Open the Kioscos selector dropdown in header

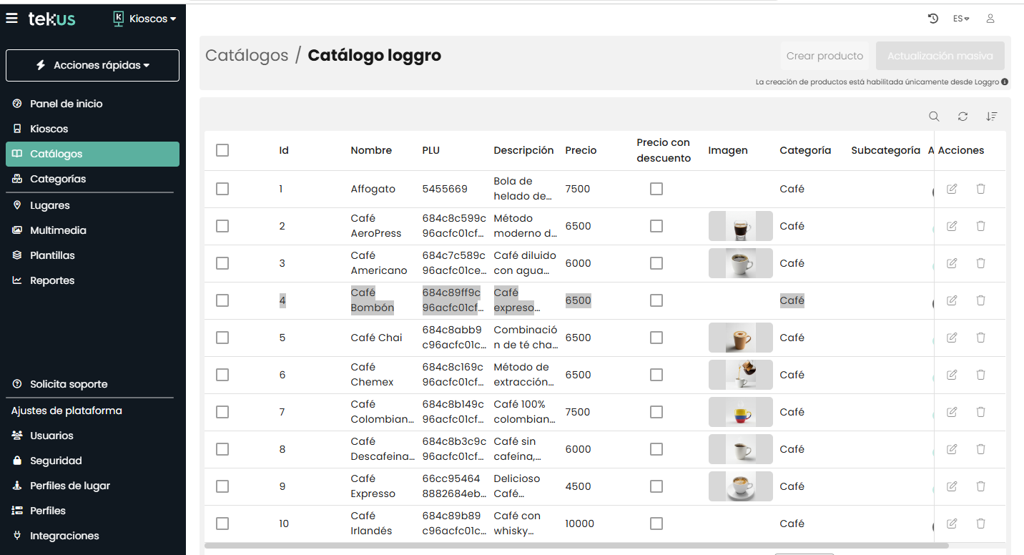(x=144, y=19)
